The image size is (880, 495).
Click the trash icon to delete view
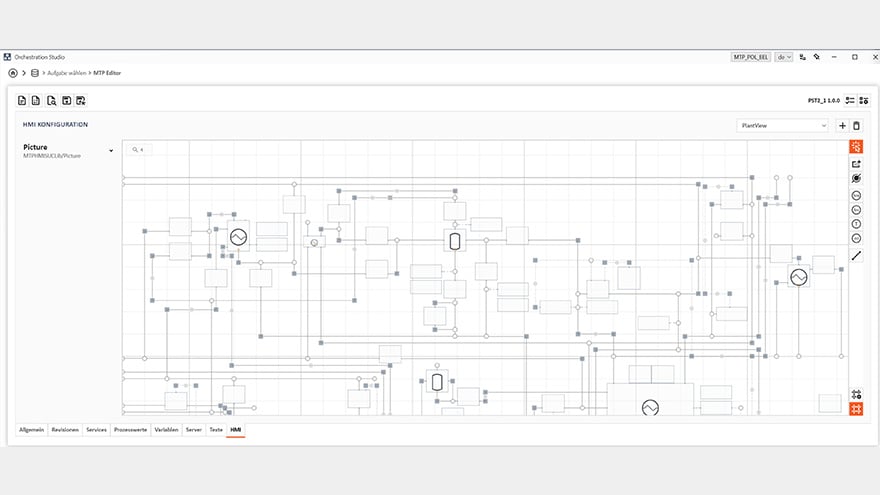click(856, 126)
